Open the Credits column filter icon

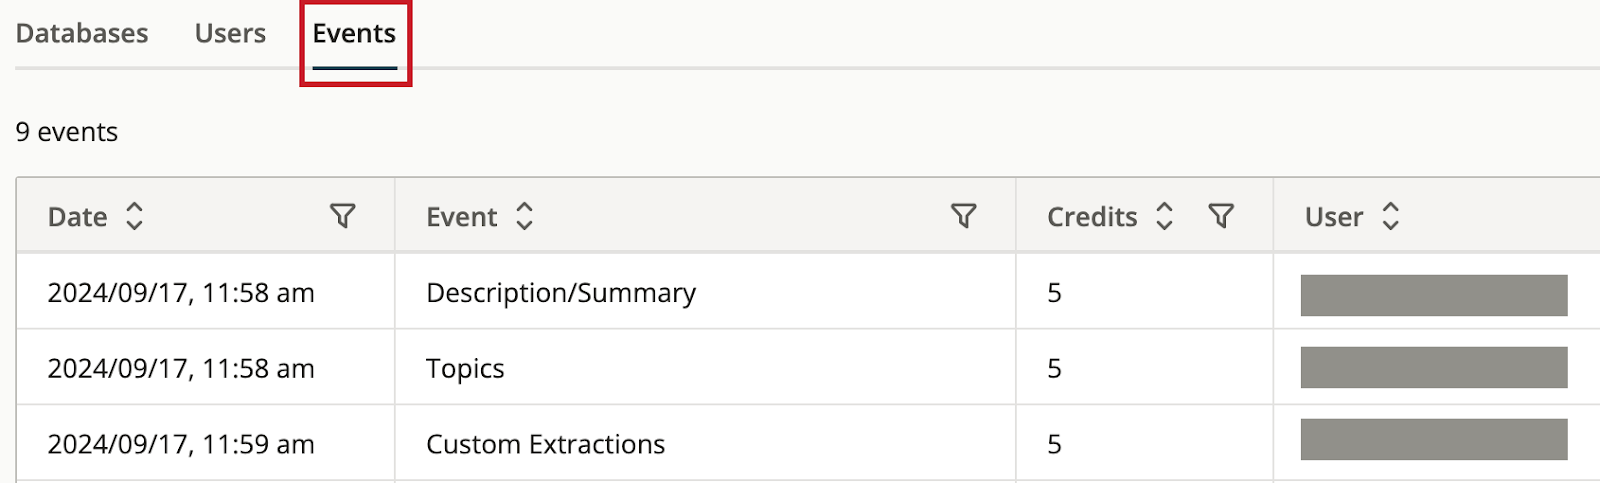click(x=1221, y=216)
